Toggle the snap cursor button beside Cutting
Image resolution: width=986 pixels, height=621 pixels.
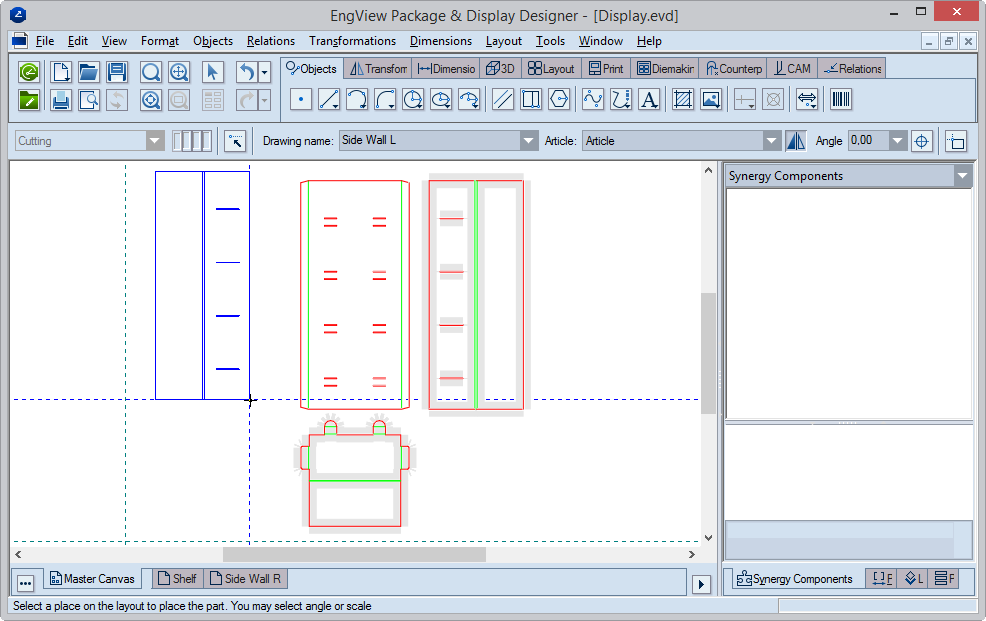pos(235,141)
